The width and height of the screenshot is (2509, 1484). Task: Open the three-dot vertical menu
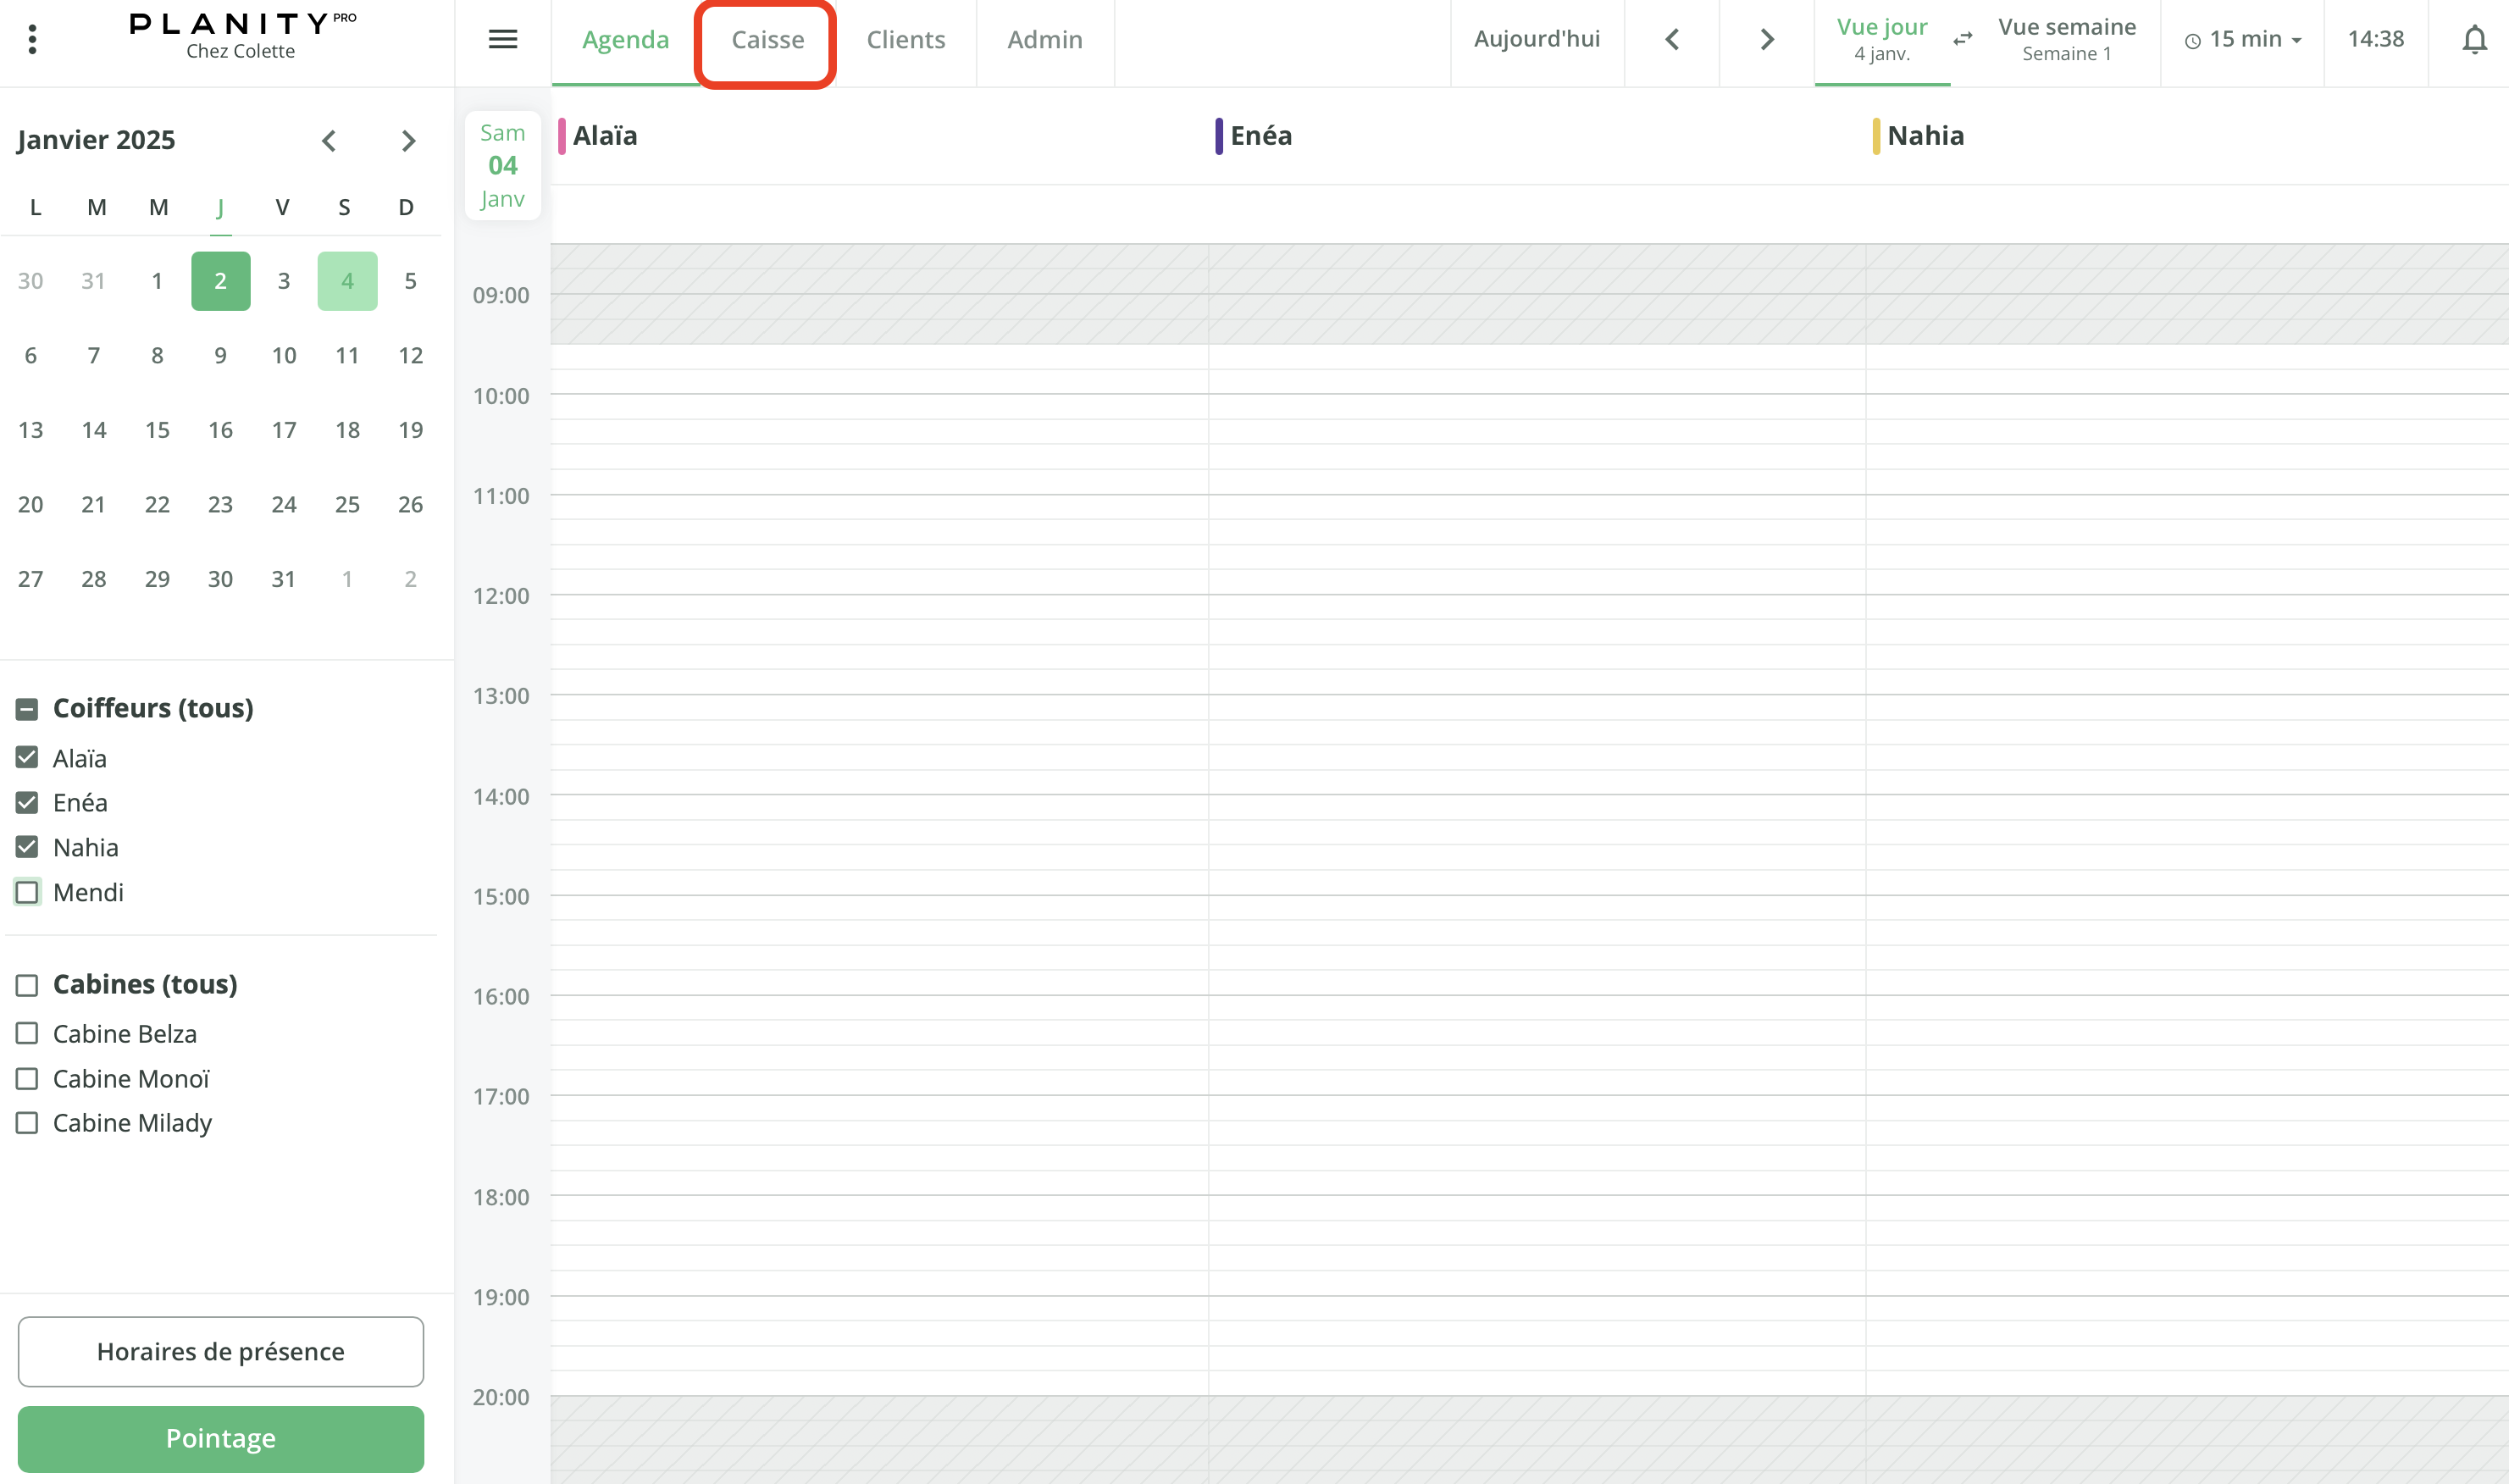(x=32, y=39)
